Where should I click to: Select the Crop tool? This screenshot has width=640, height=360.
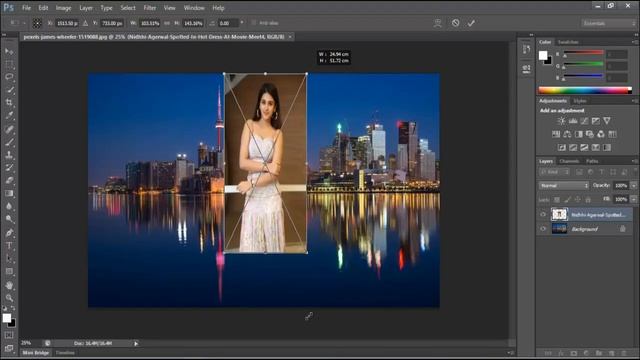[x=9, y=102]
